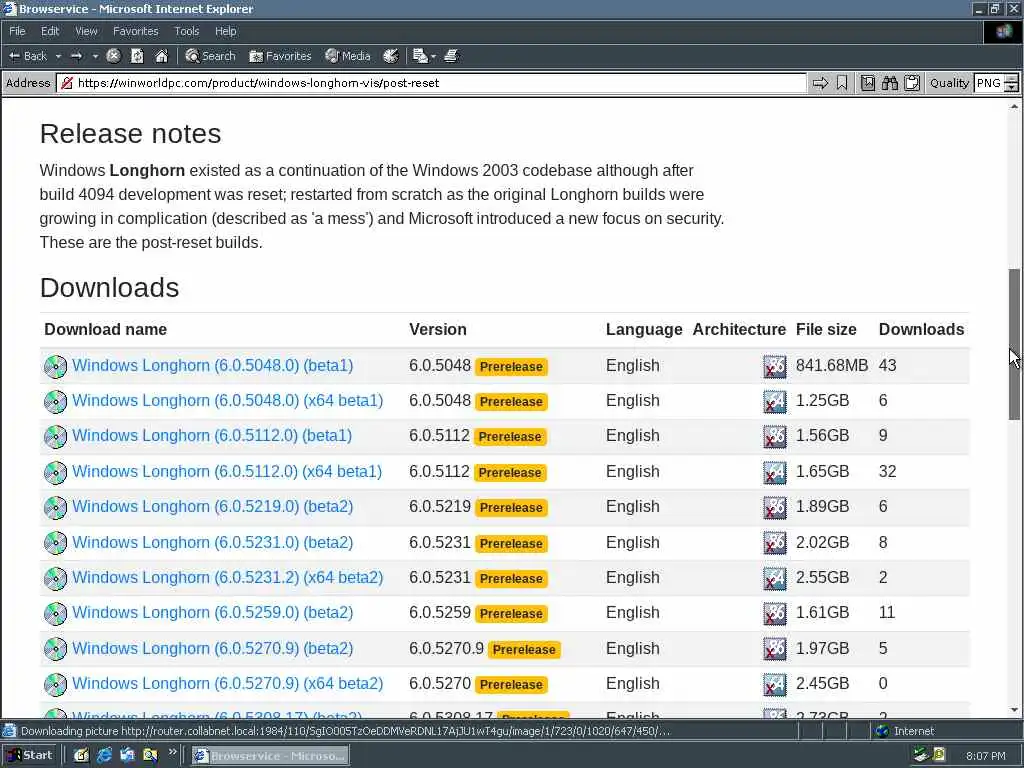Click the Prerelease badge in 2.55GB row
The width and height of the screenshot is (1024, 768).
point(511,579)
